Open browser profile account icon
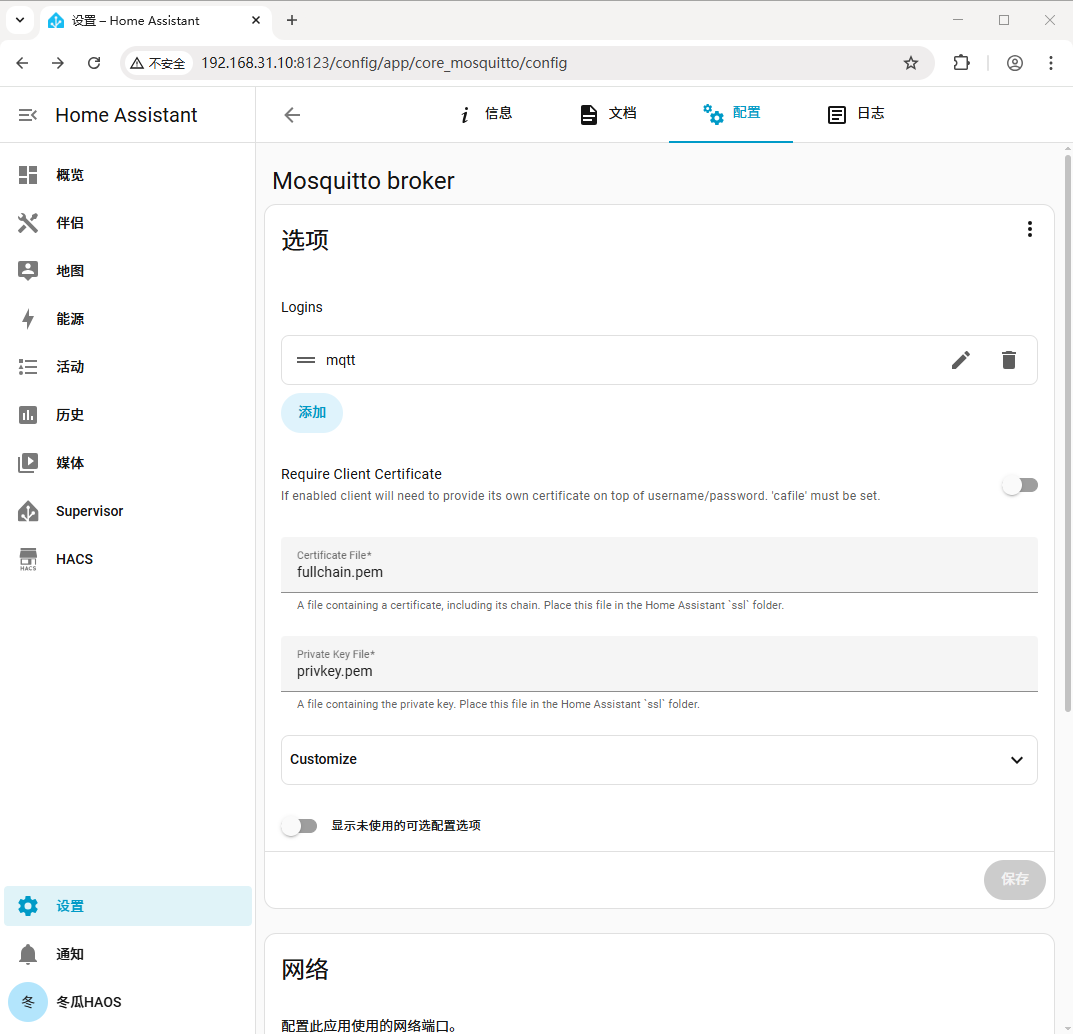Viewport: 1073px width, 1034px height. 1015,63
